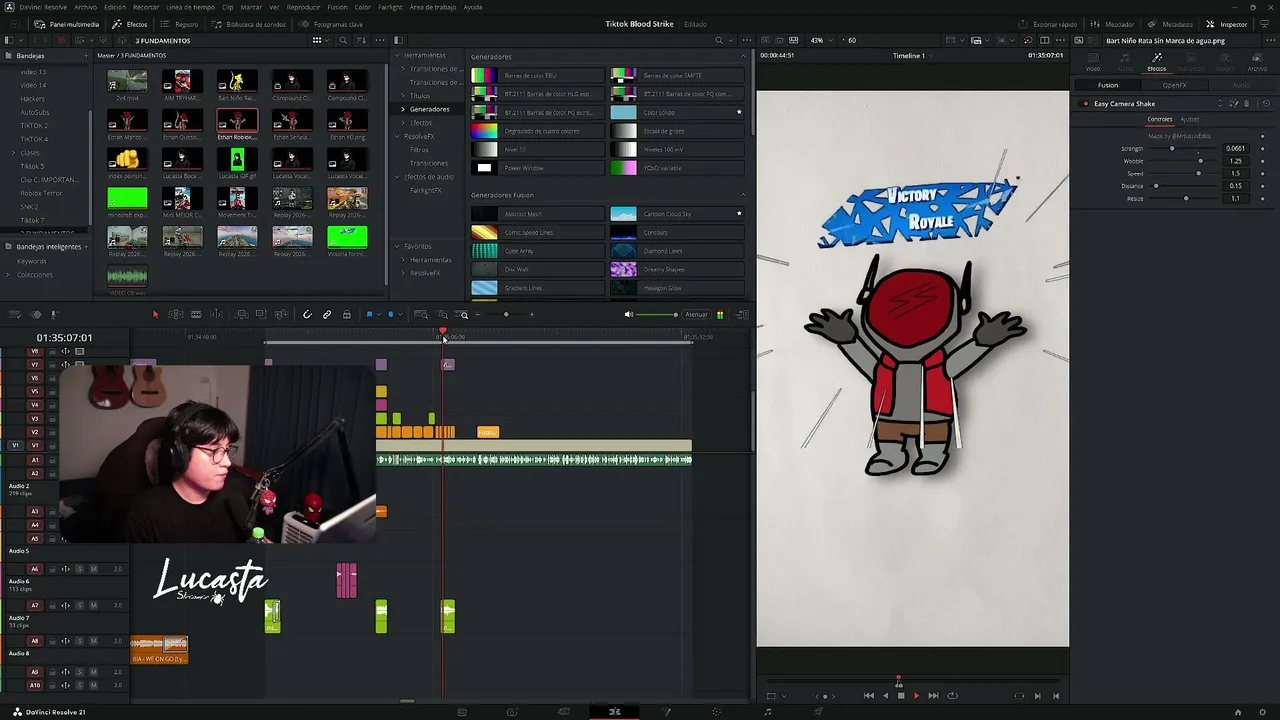
Task: Open media pool sort options
Action: pos(361,41)
